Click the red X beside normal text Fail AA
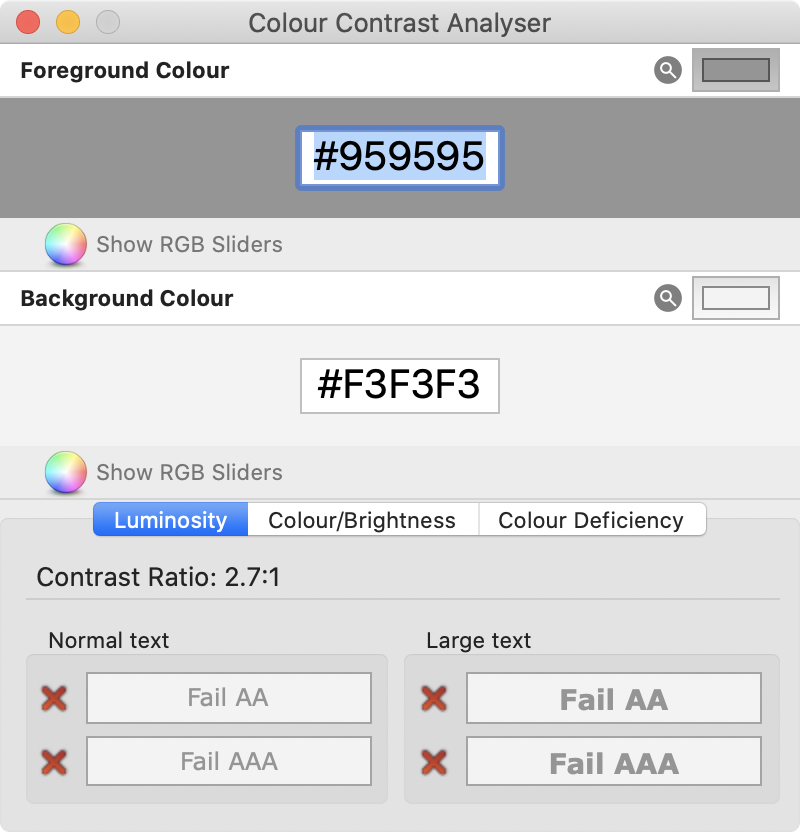Viewport: 800px width, 832px height. pos(53,698)
